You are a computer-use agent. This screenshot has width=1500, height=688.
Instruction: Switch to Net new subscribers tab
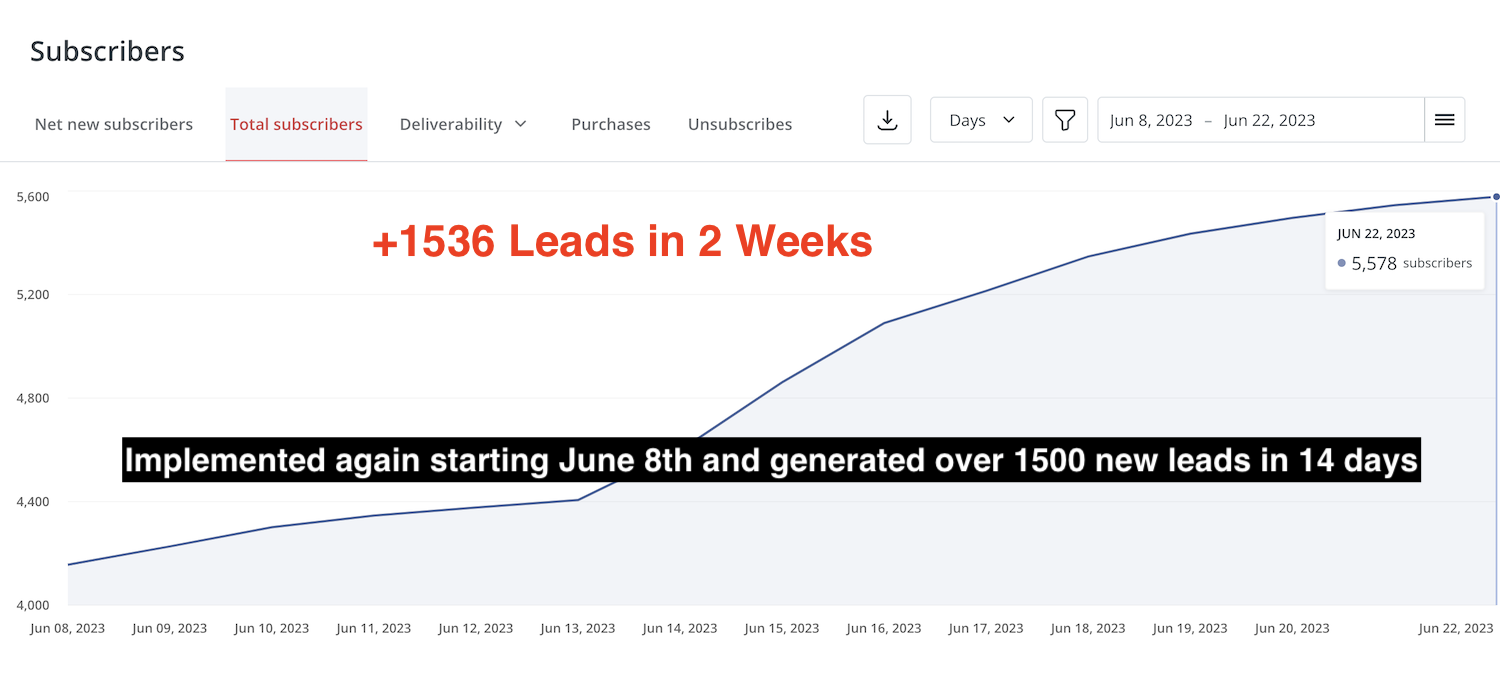click(x=114, y=124)
